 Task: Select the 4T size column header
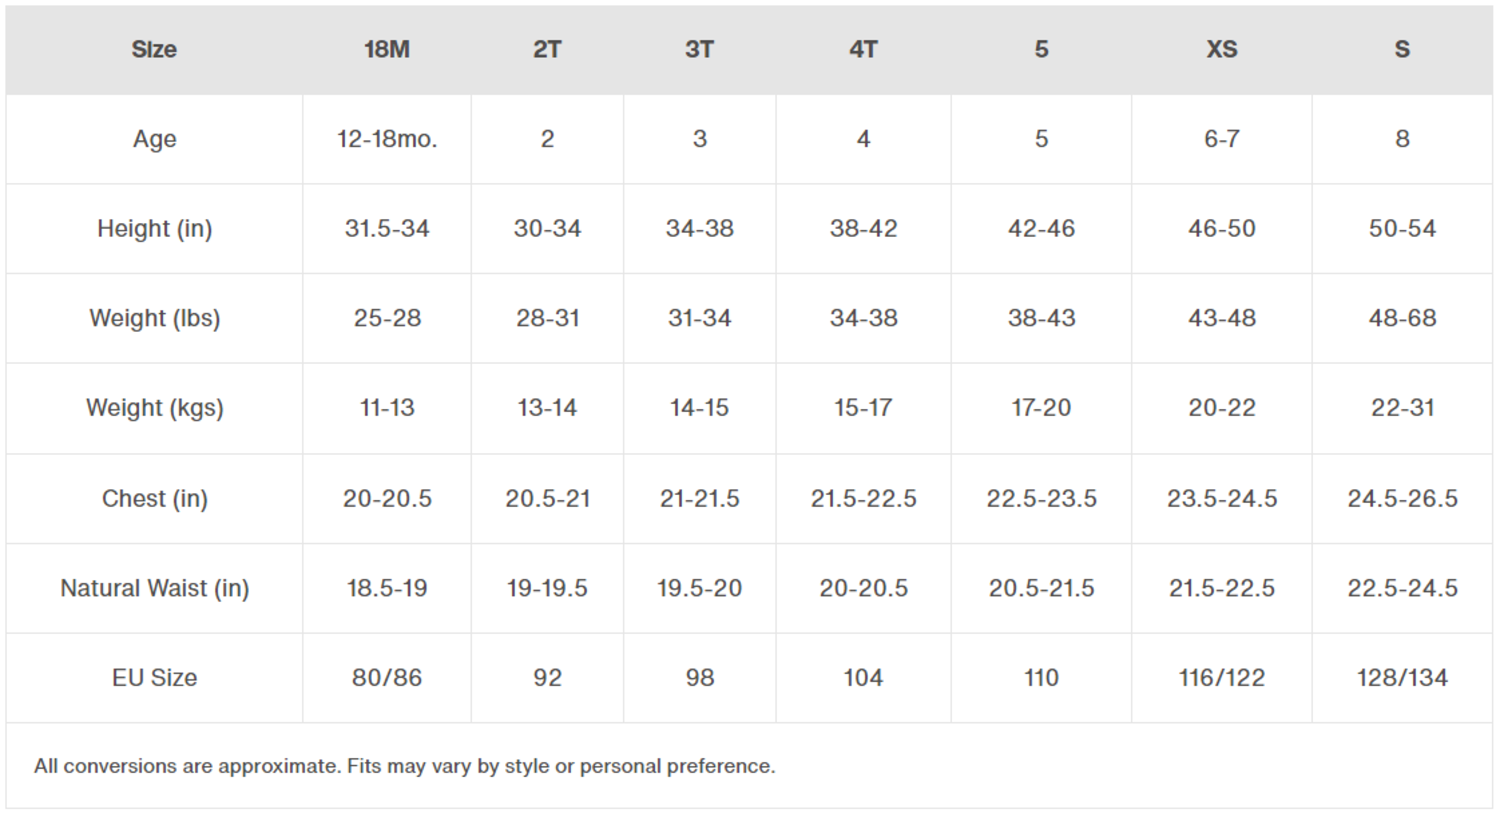(x=863, y=49)
